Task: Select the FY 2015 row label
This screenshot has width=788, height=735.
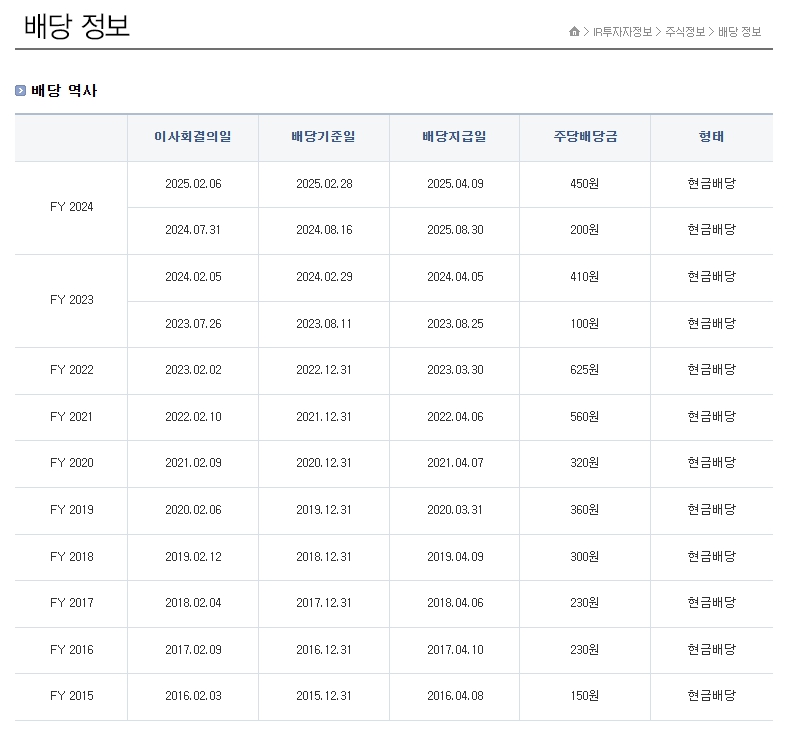Action: pos(71,696)
